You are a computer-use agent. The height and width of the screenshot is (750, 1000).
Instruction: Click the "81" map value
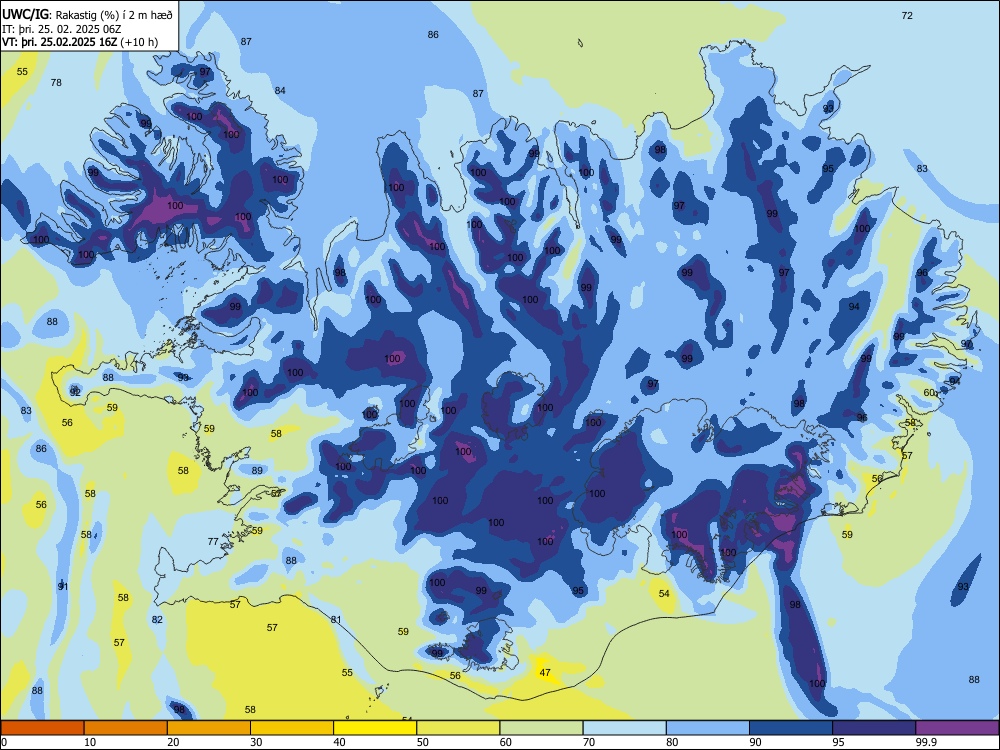click(x=336, y=619)
